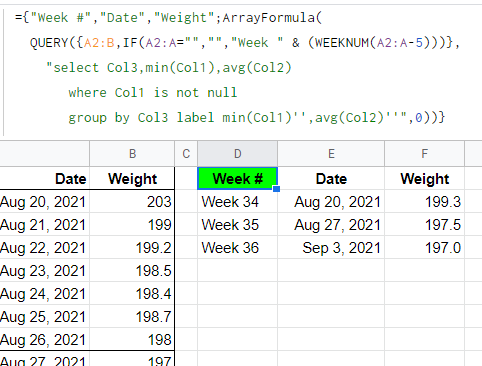The image size is (482, 366).
Task: Select the Week 34 cell
Action: pos(237,201)
